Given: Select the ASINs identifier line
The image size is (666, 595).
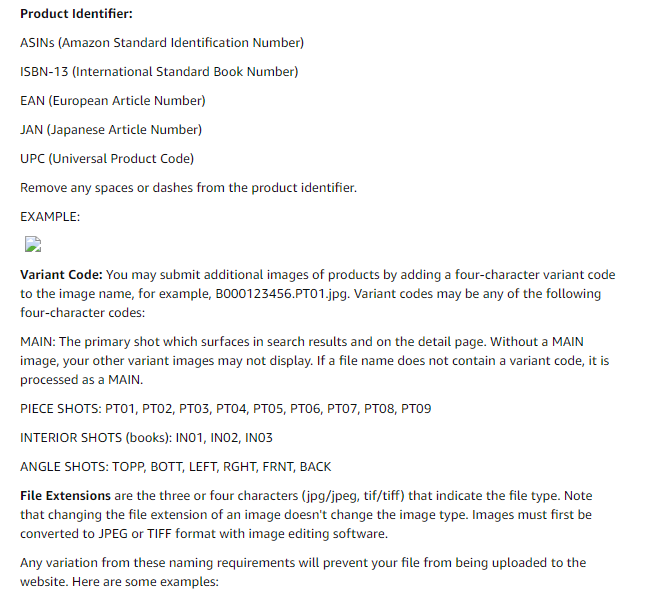Looking at the screenshot, I should pos(162,43).
